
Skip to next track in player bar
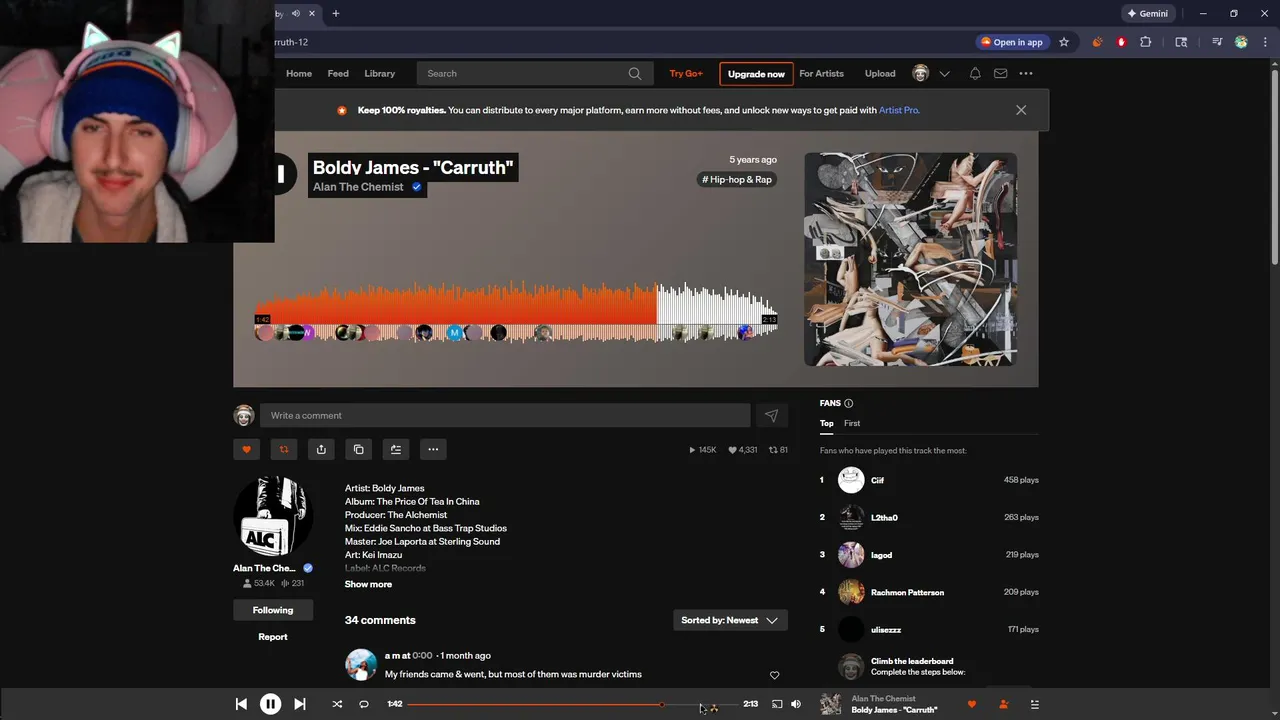tap(299, 704)
